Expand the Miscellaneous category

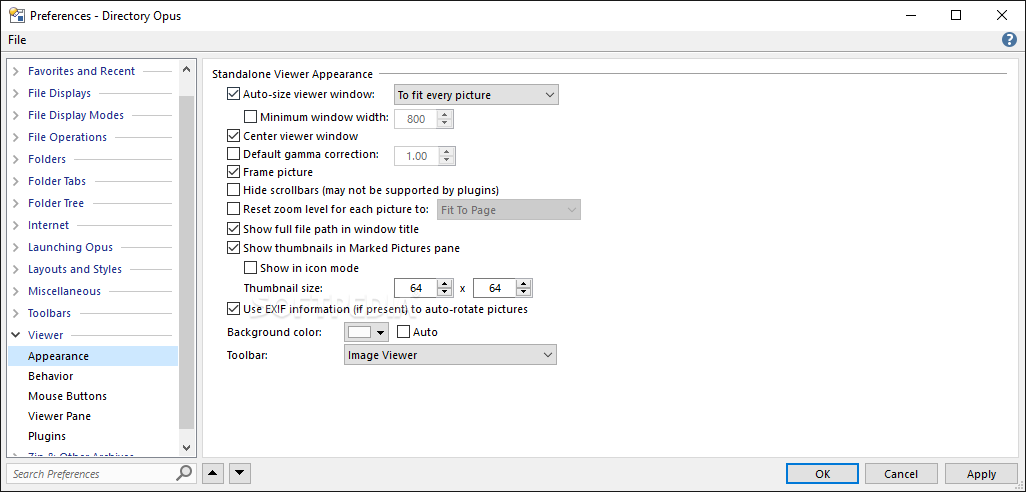coord(16,291)
